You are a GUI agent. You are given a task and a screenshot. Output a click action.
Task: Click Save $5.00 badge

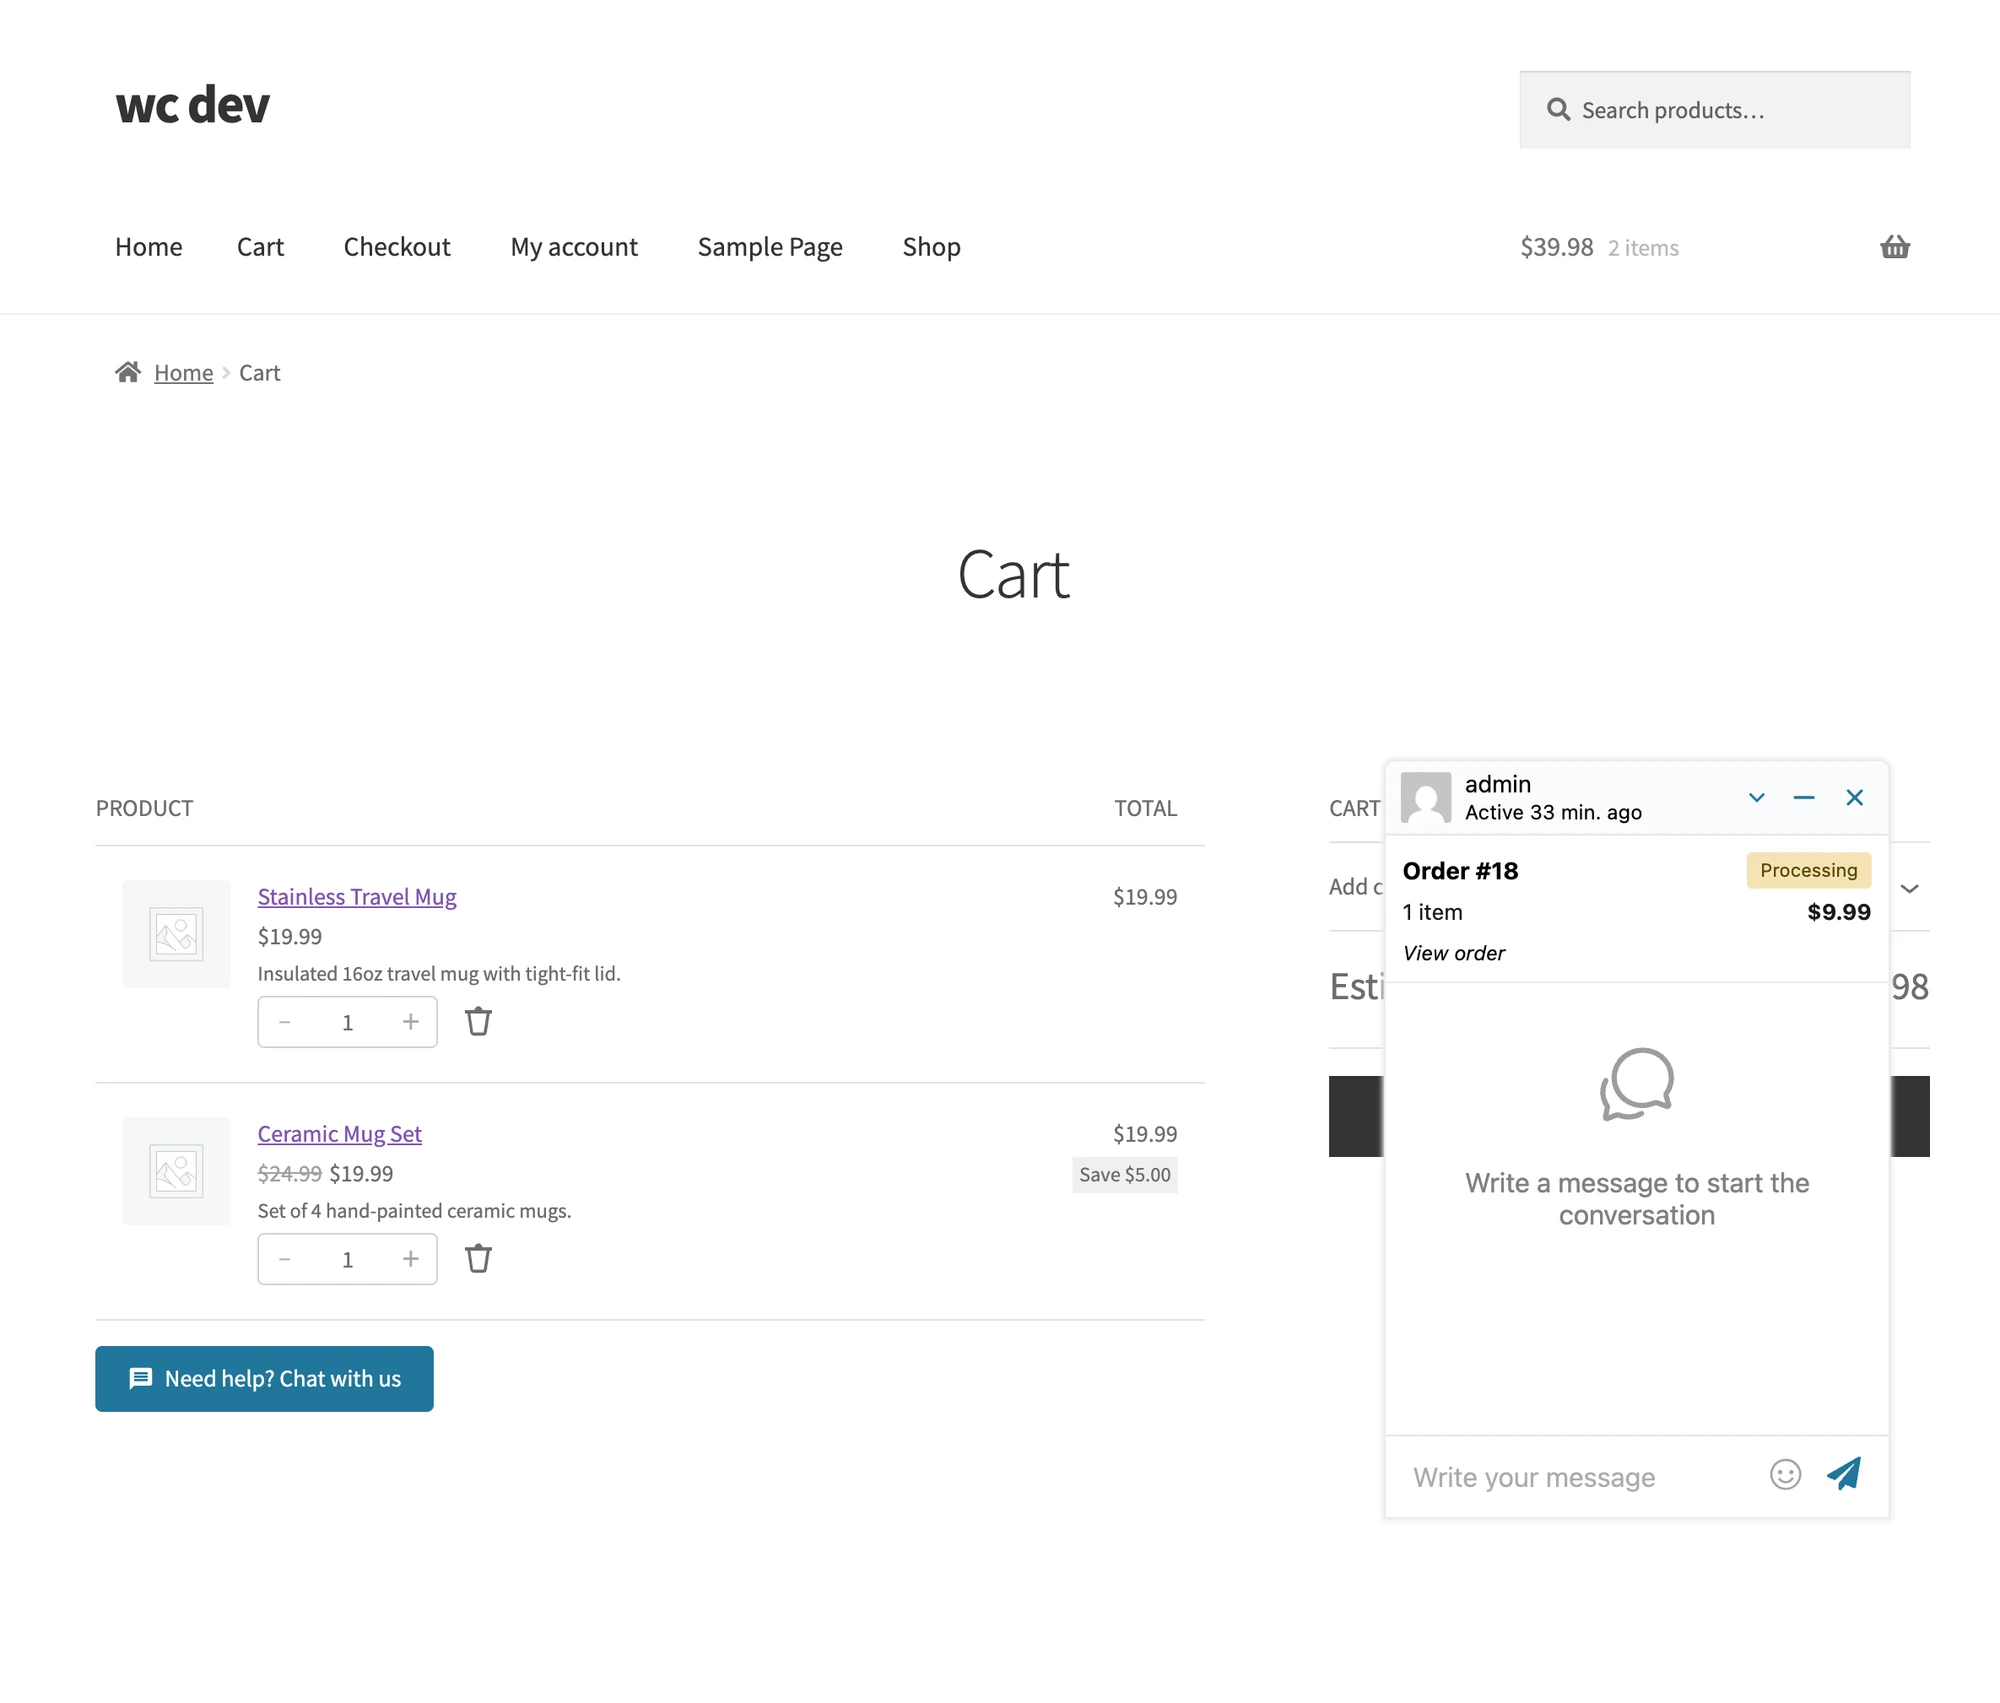[1124, 1174]
